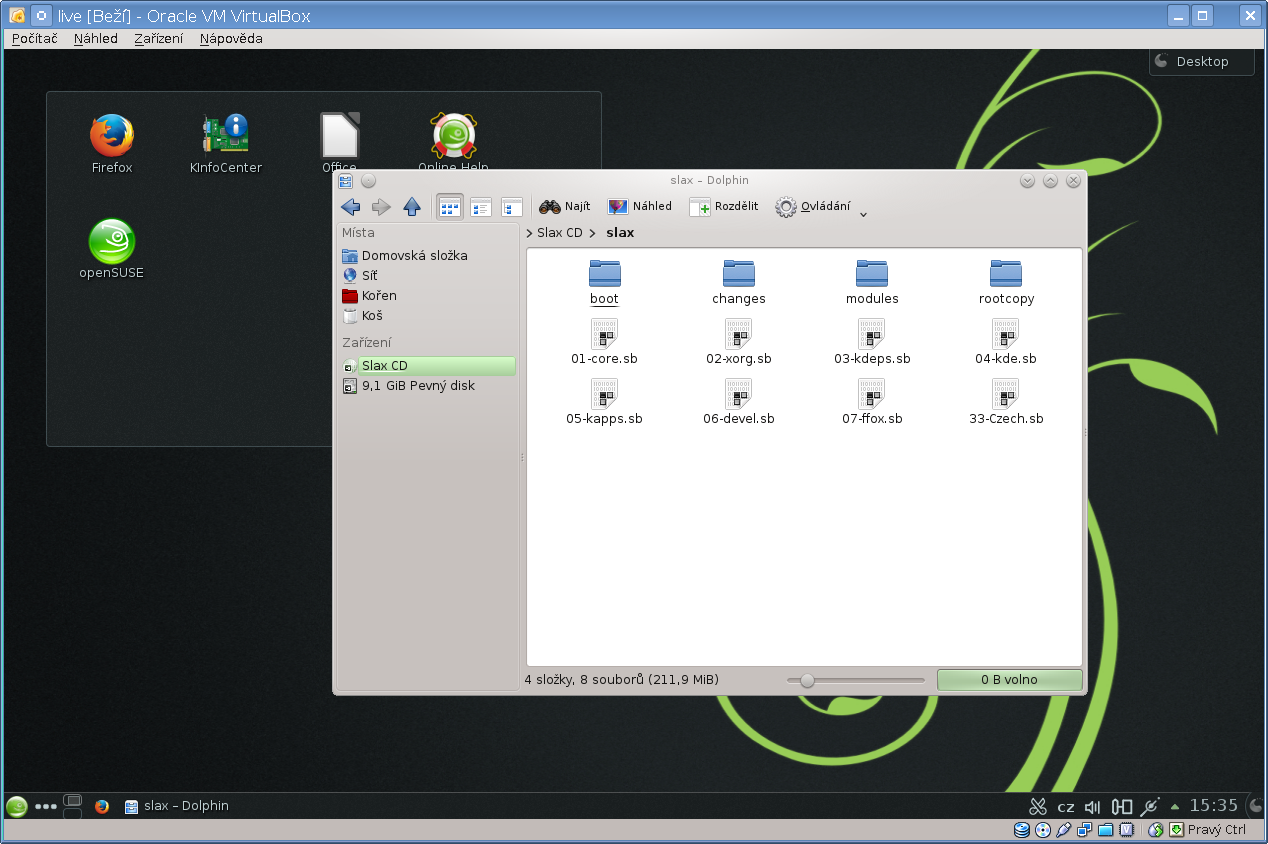Image resolution: width=1268 pixels, height=844 pixels.
Task: Click the Slax CD breadcrumb
Action: [x=560, y=233]
